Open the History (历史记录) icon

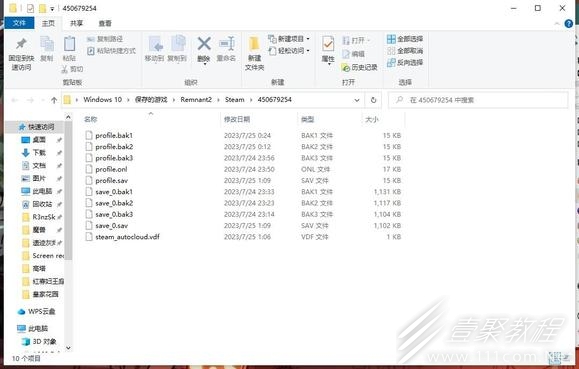click(x=346, y=68)
